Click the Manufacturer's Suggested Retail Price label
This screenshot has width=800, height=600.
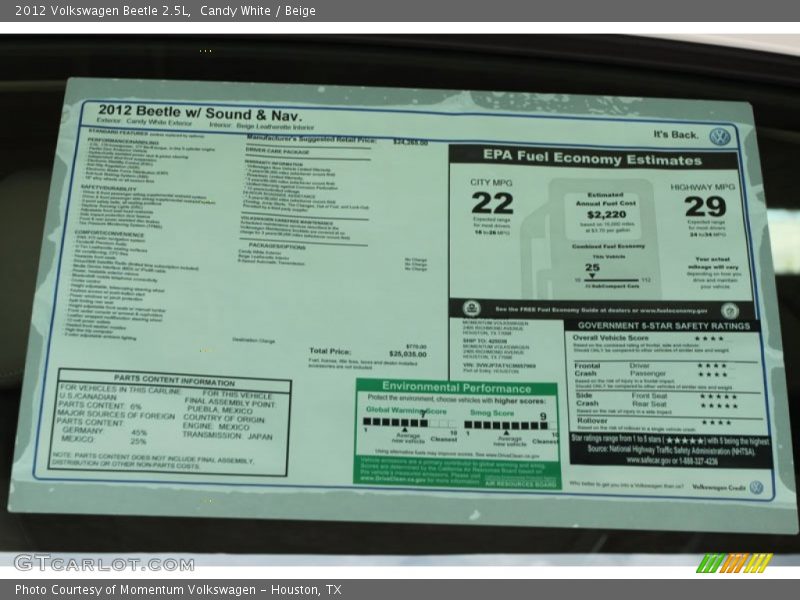coord(311,139)
